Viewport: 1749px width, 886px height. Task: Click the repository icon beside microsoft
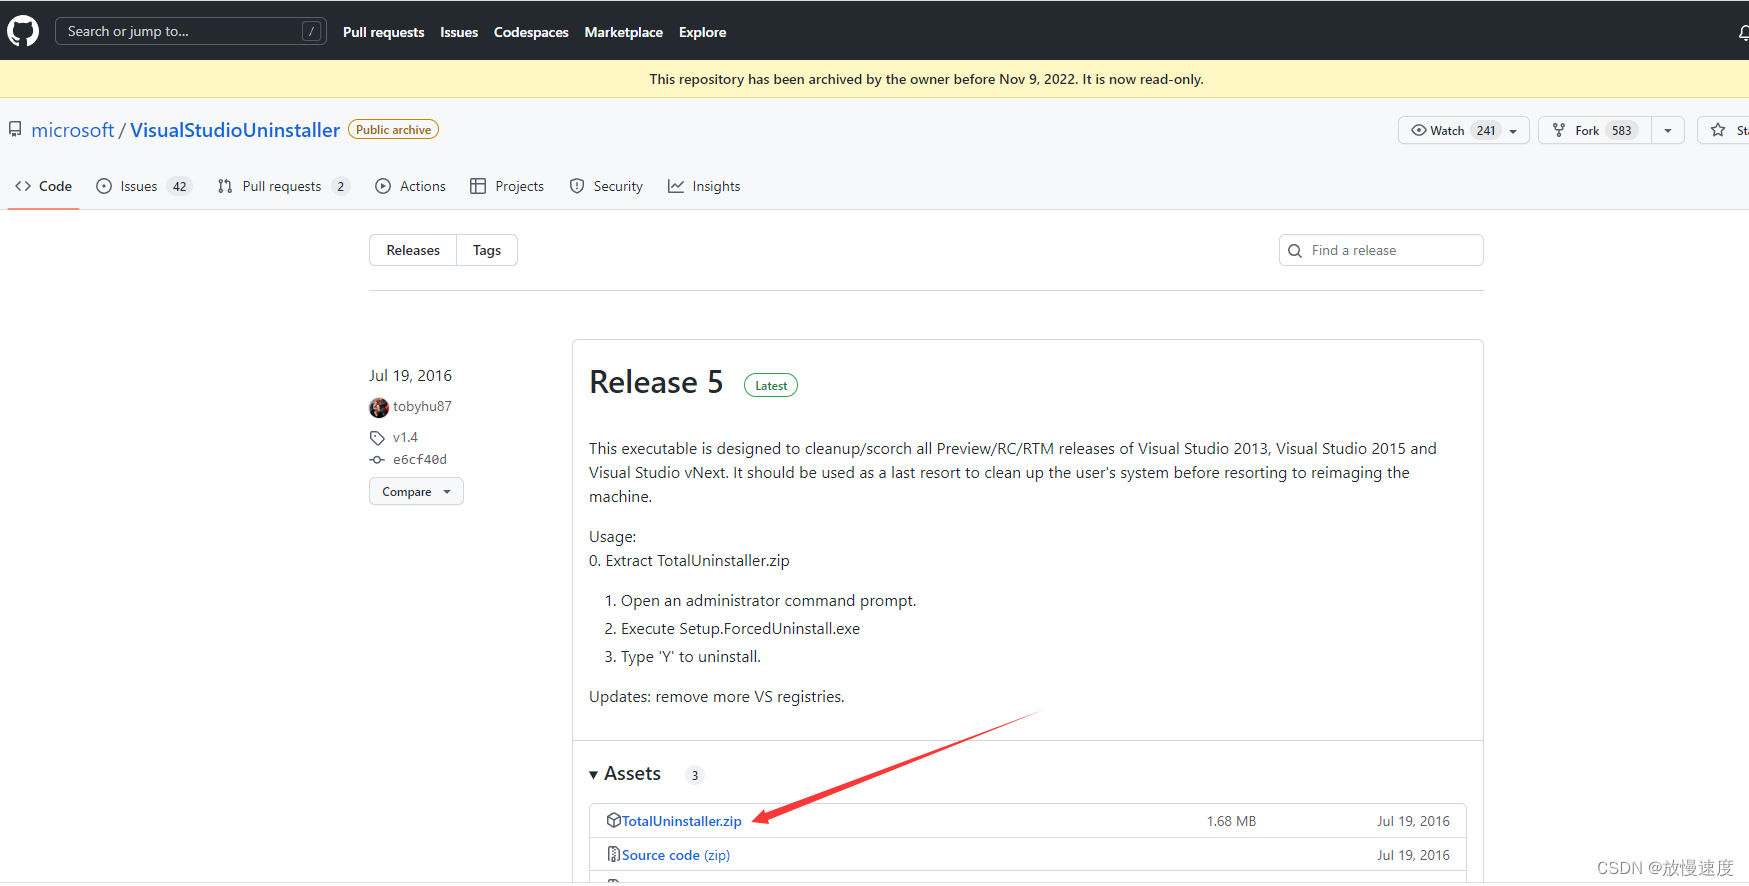15,130
